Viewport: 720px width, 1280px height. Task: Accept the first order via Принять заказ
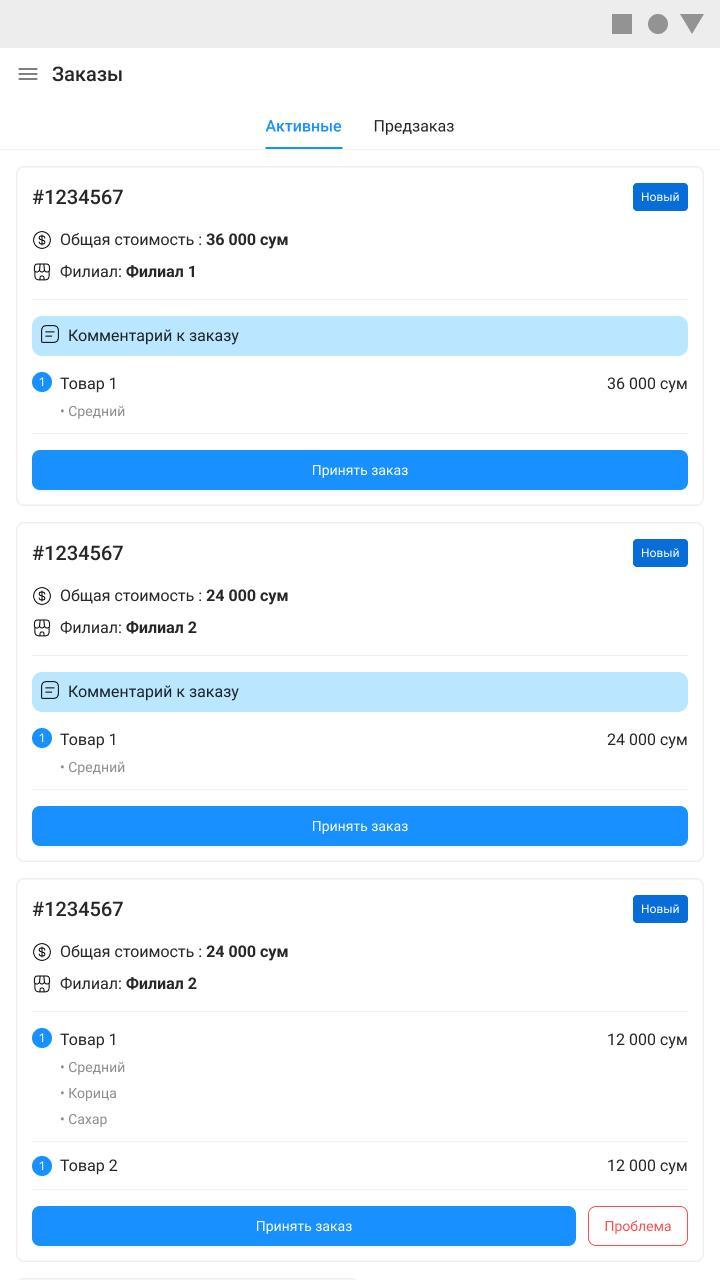pos(359,469)
